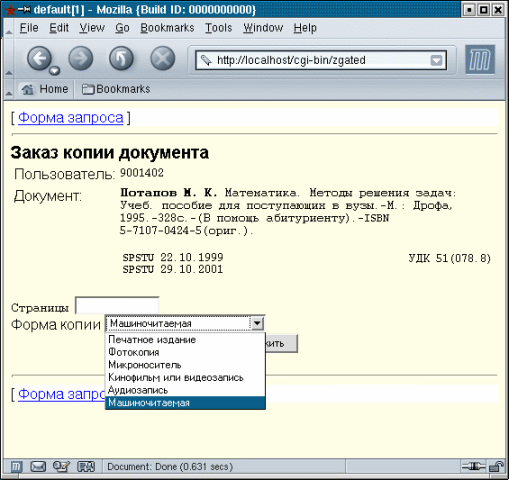Click into the Страницы input field
Viewport: 509px width, 480px height.
117,306
